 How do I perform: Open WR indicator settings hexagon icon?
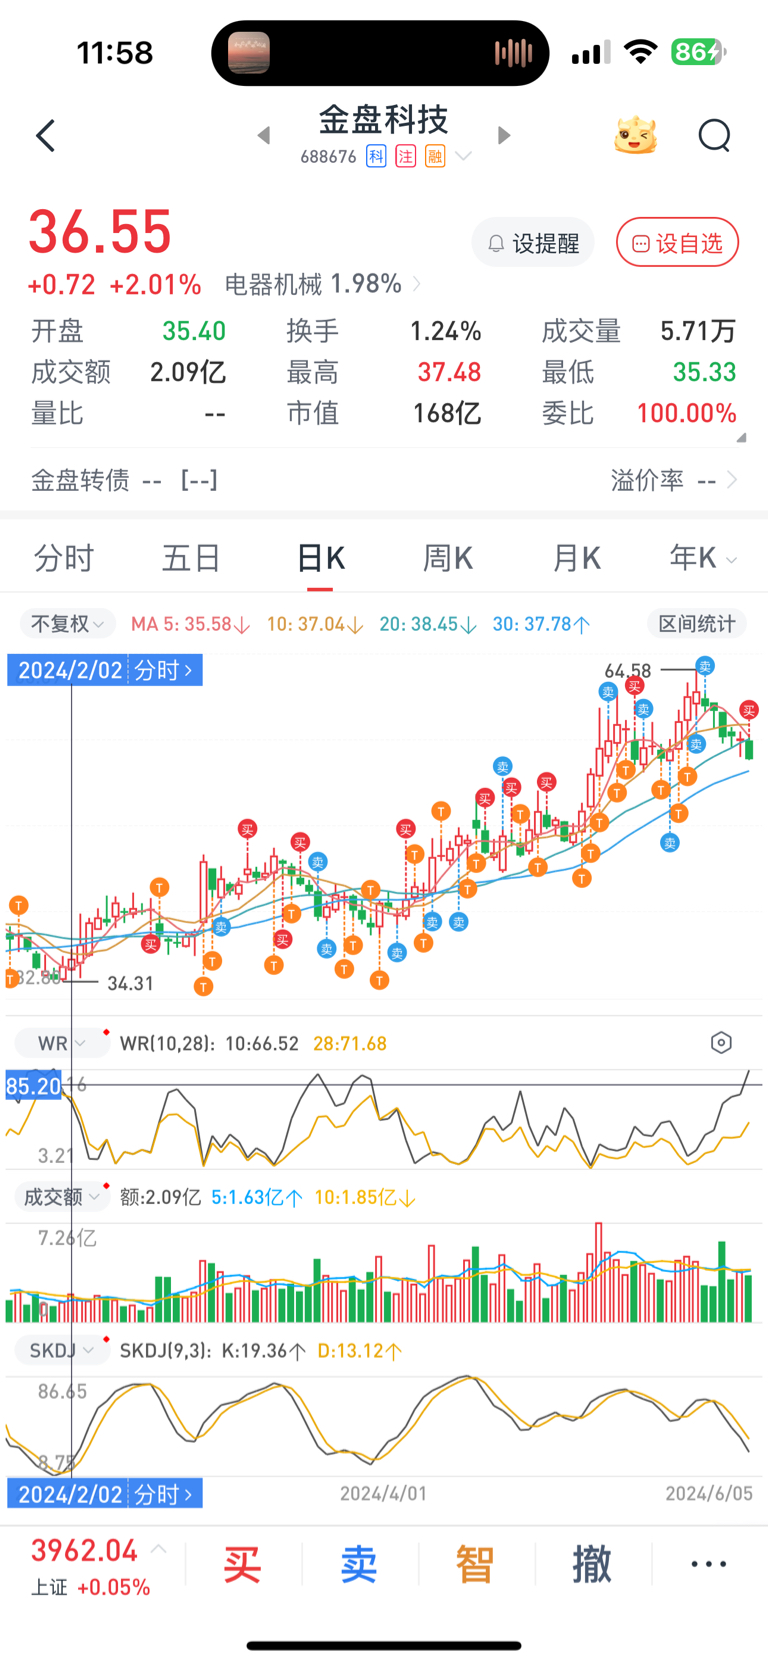click(721, 1043)
